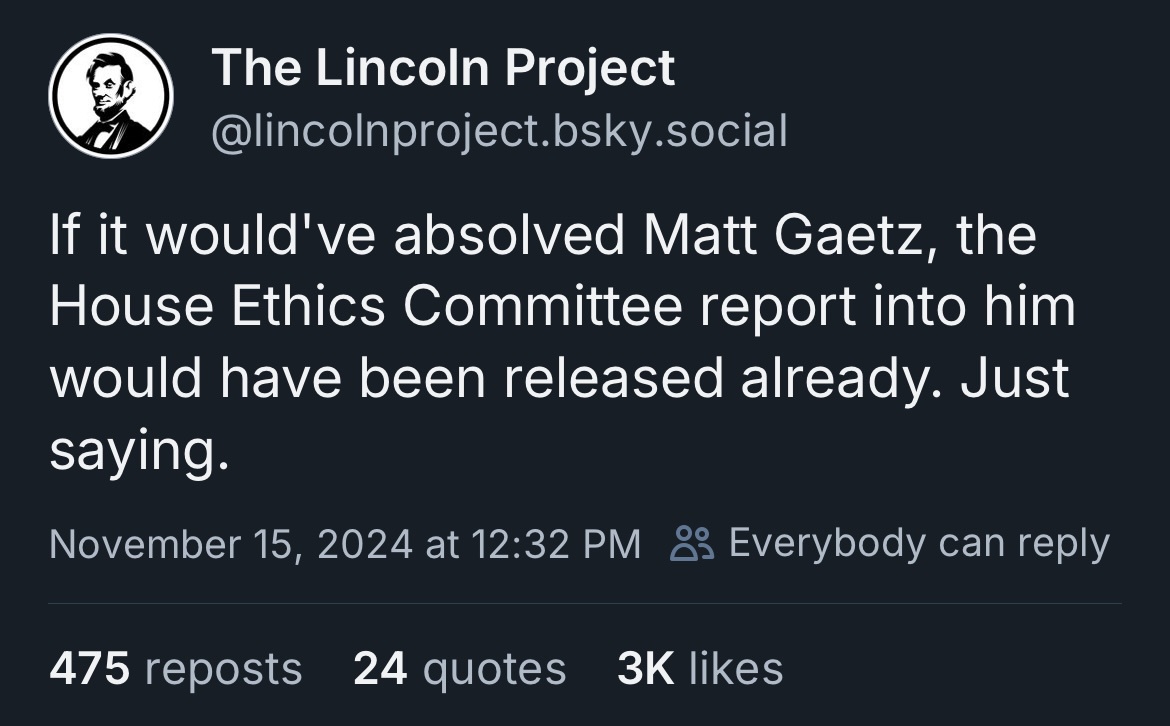Click the word likes after 3K
This screenshot has width=1170, height=726.
pyautogui.click(x=736, y=667)
